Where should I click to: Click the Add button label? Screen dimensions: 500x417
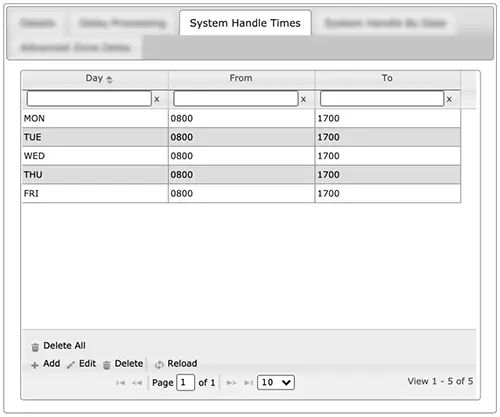pyautogui.click(x=52, y=363)
